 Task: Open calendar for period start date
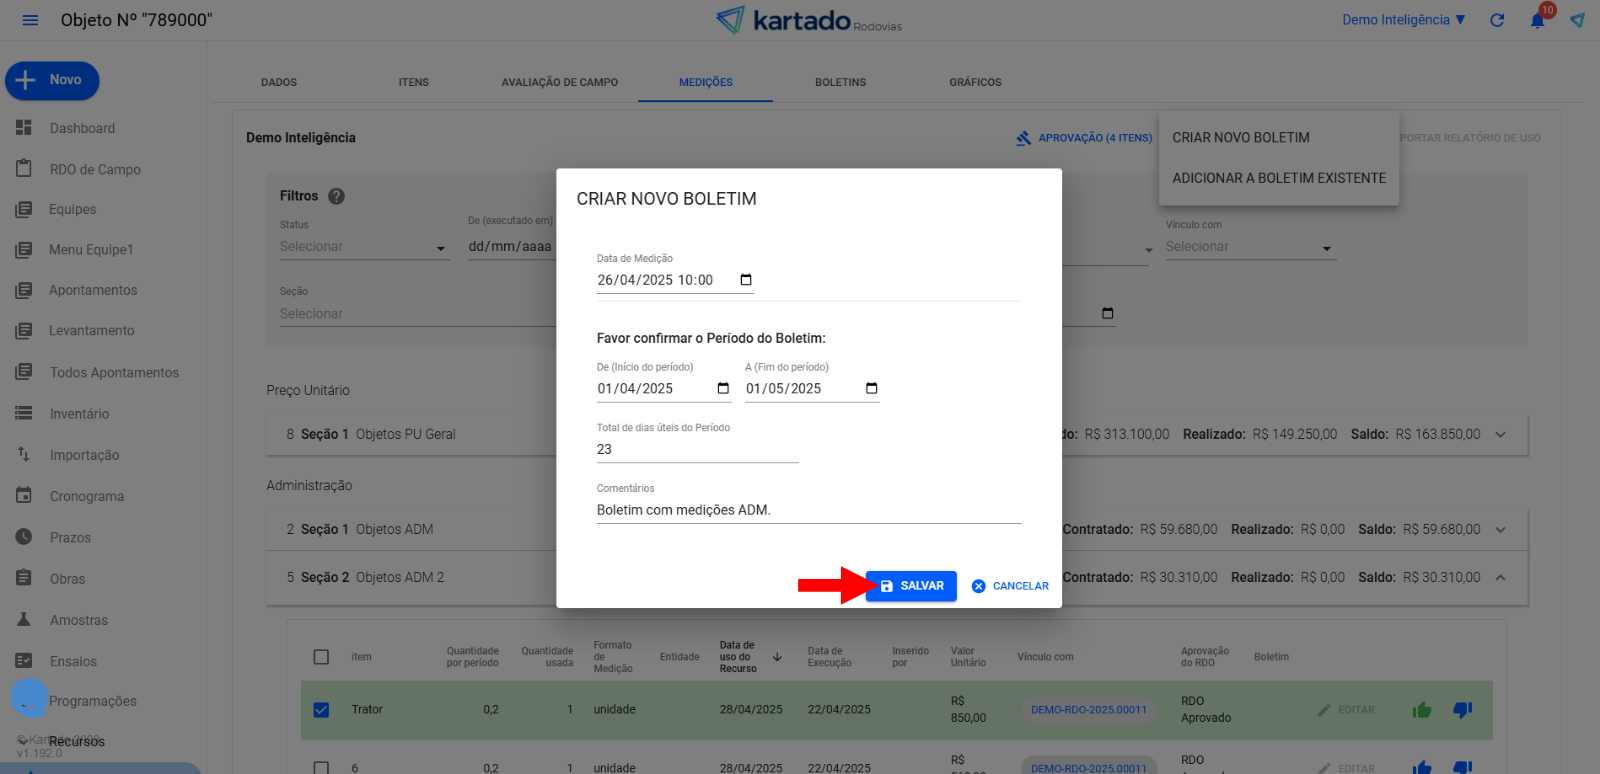723,388
